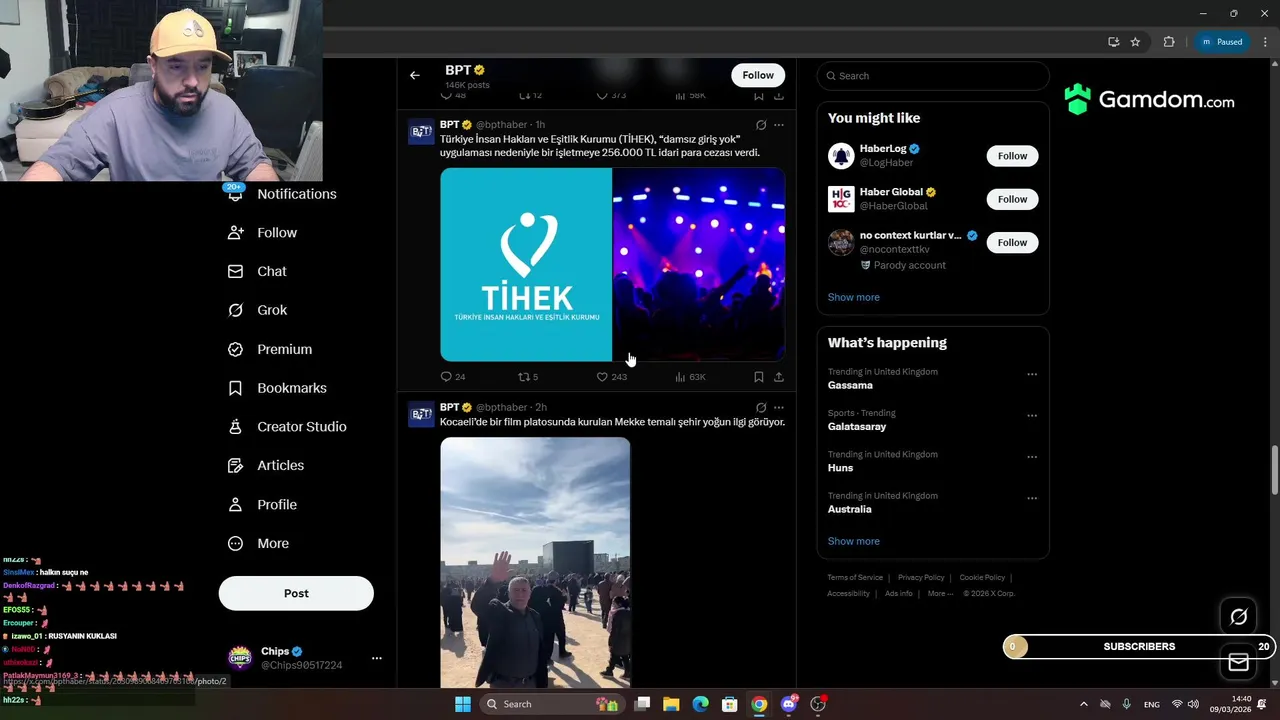
Task: Like the TİHEK post
Action: tap(612, 377)
